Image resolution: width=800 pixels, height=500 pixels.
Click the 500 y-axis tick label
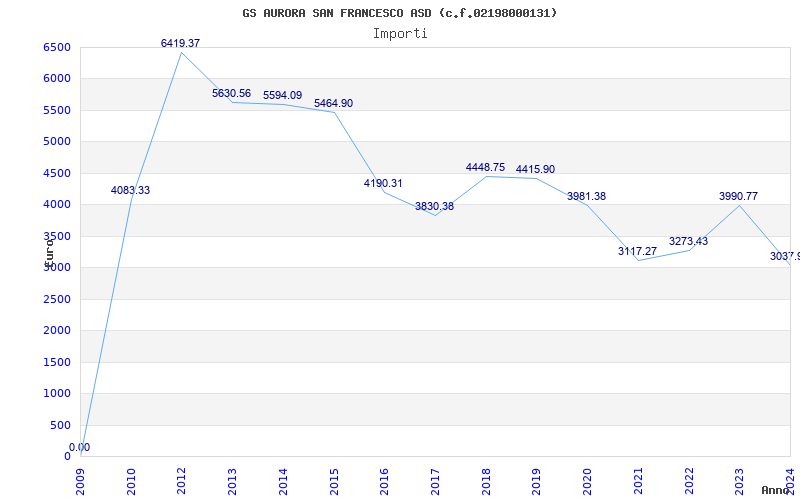coord(60,425)
